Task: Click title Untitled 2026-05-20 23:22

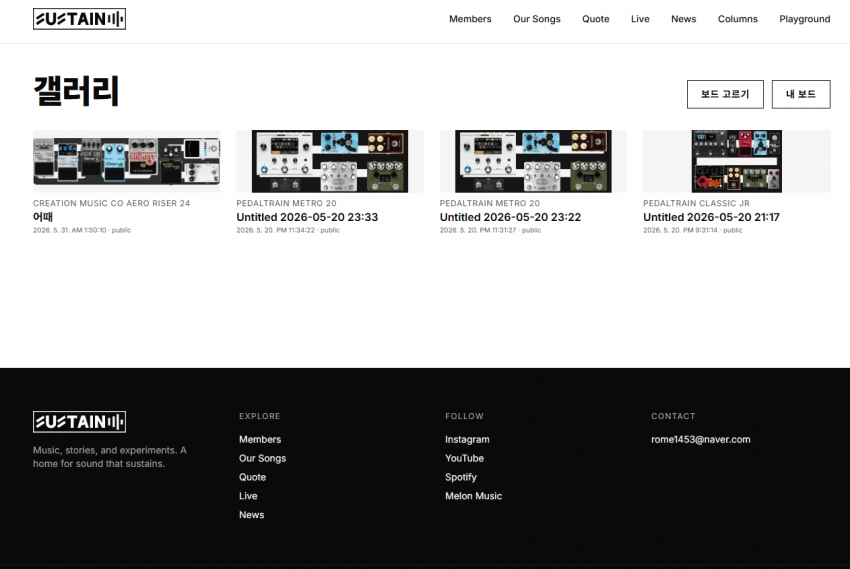Action: click(510, 217)
